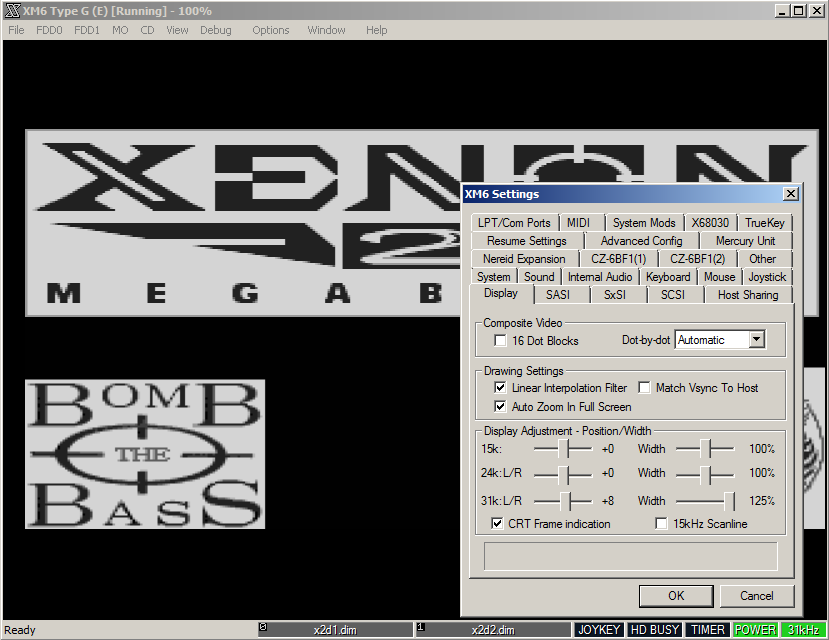Toggle CRT Frame indication checkbox
Screen dimensions: 829x640
point(497,523)
